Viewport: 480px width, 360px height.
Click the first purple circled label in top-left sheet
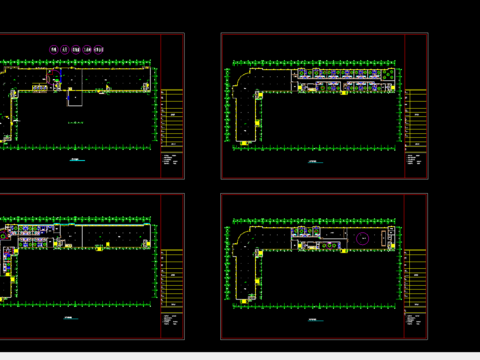[54, 50]
